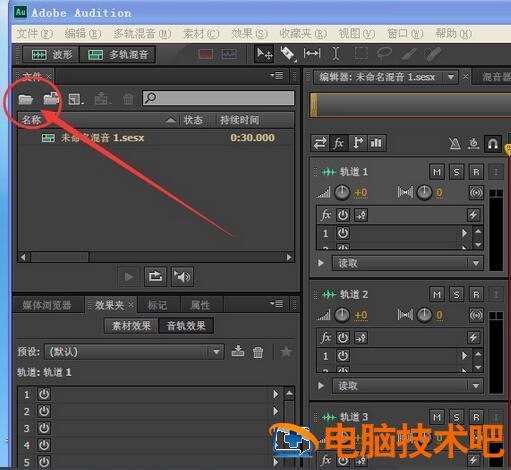Open 轨道 2 effect slot 1 arrow
This screenshot has height=470, width=511.
coord(464,356)
